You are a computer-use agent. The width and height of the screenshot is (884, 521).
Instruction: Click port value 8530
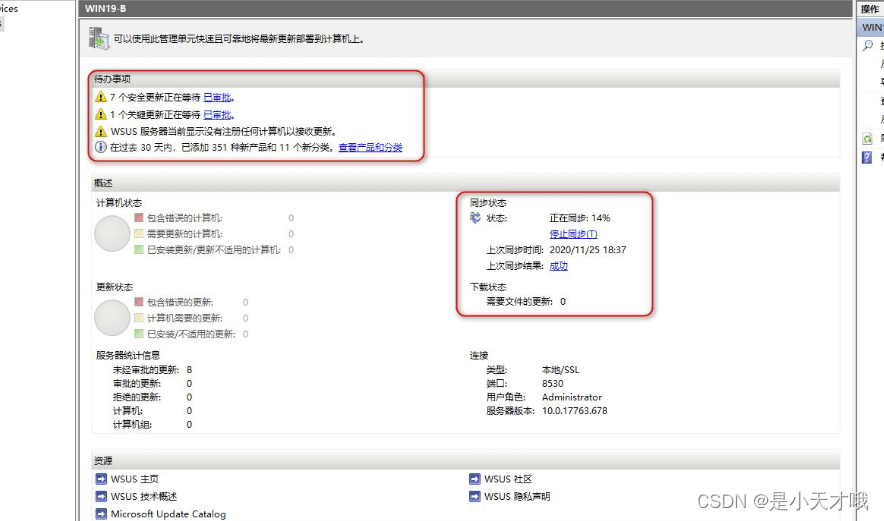coord(552,383)
